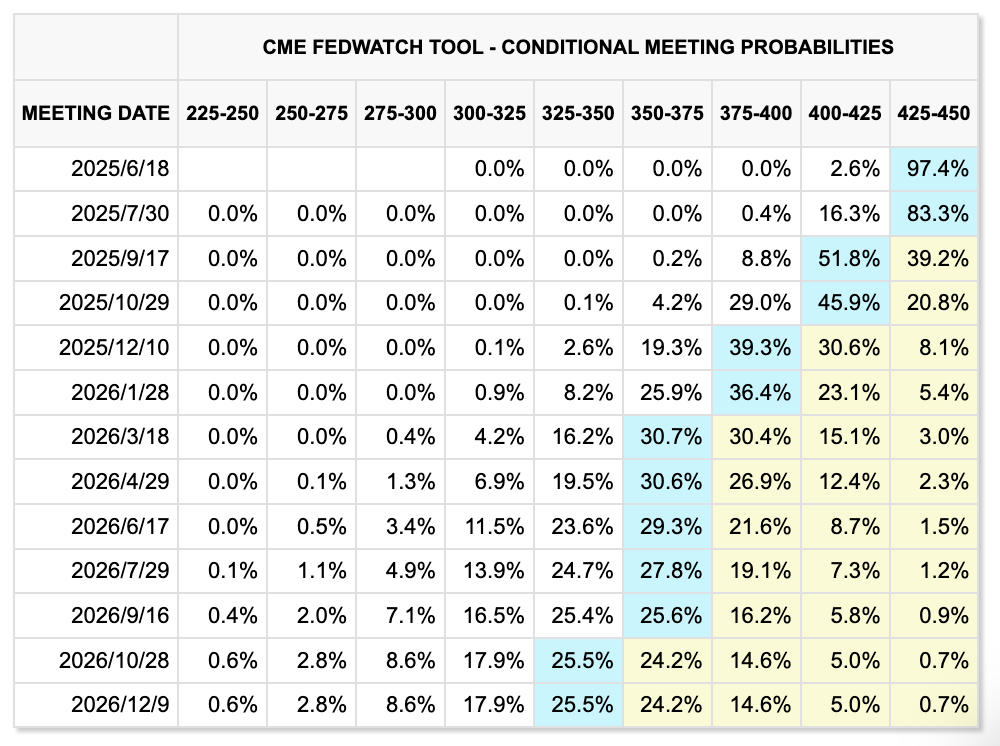Click the 29.3% cell for 2026/6/17
The width and height of the screenshot is (1000, 746).
click(x=668, y=527)
